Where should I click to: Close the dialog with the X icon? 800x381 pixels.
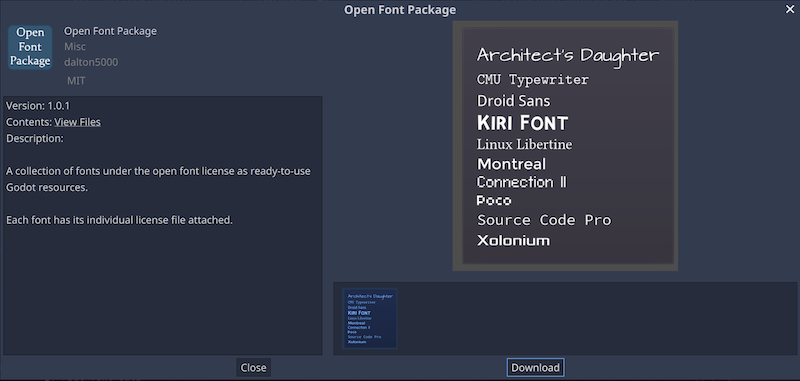pyautogui.click(x=790, y=9)
